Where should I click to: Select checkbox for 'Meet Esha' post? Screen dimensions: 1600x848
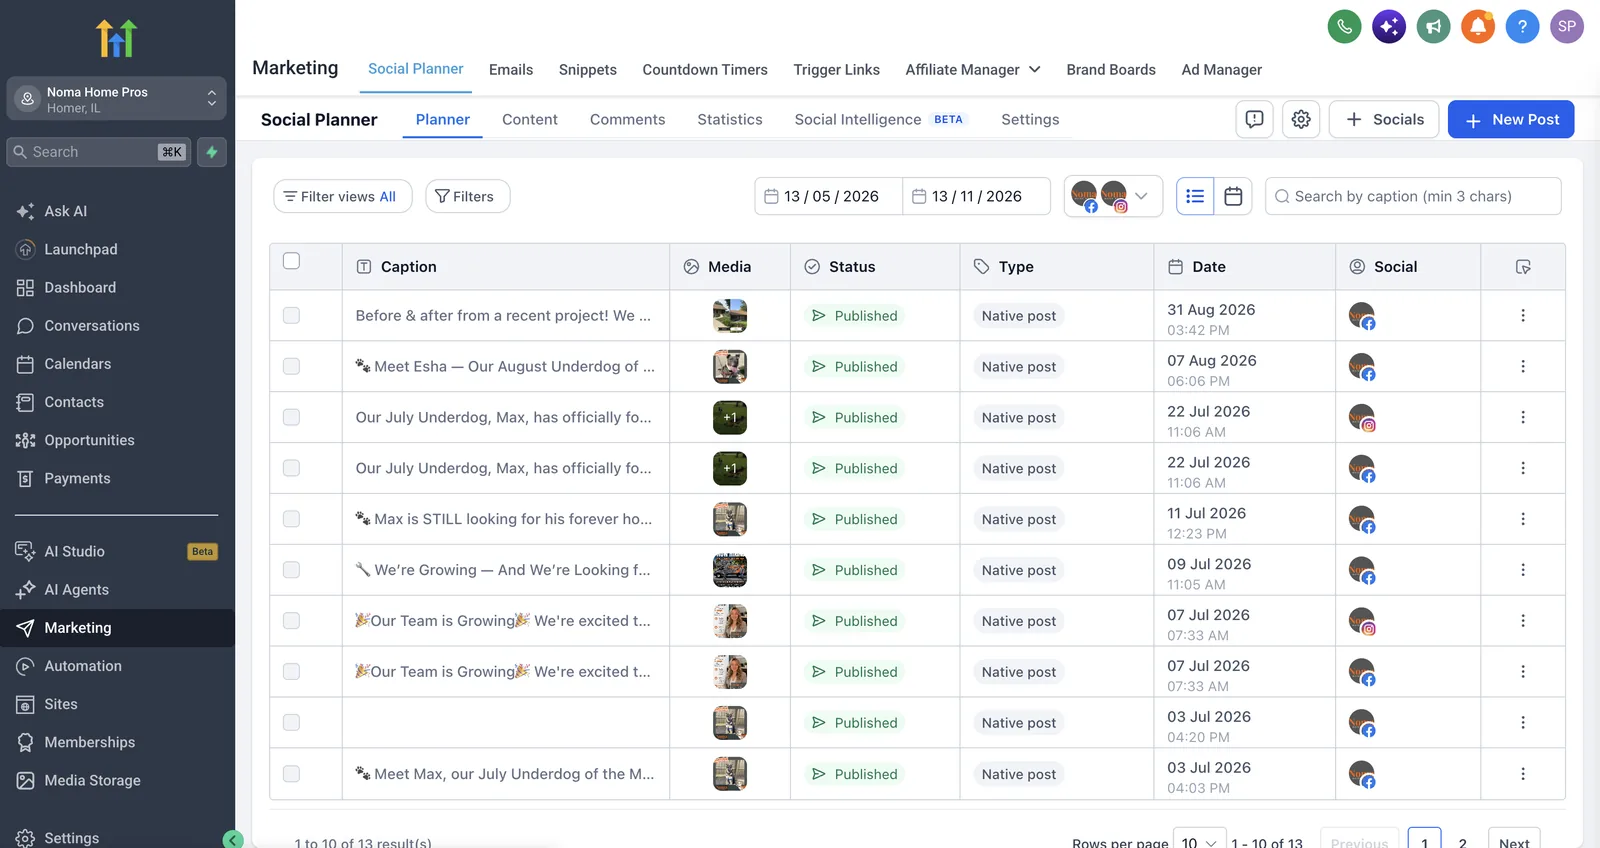click(x=291, y=367)
